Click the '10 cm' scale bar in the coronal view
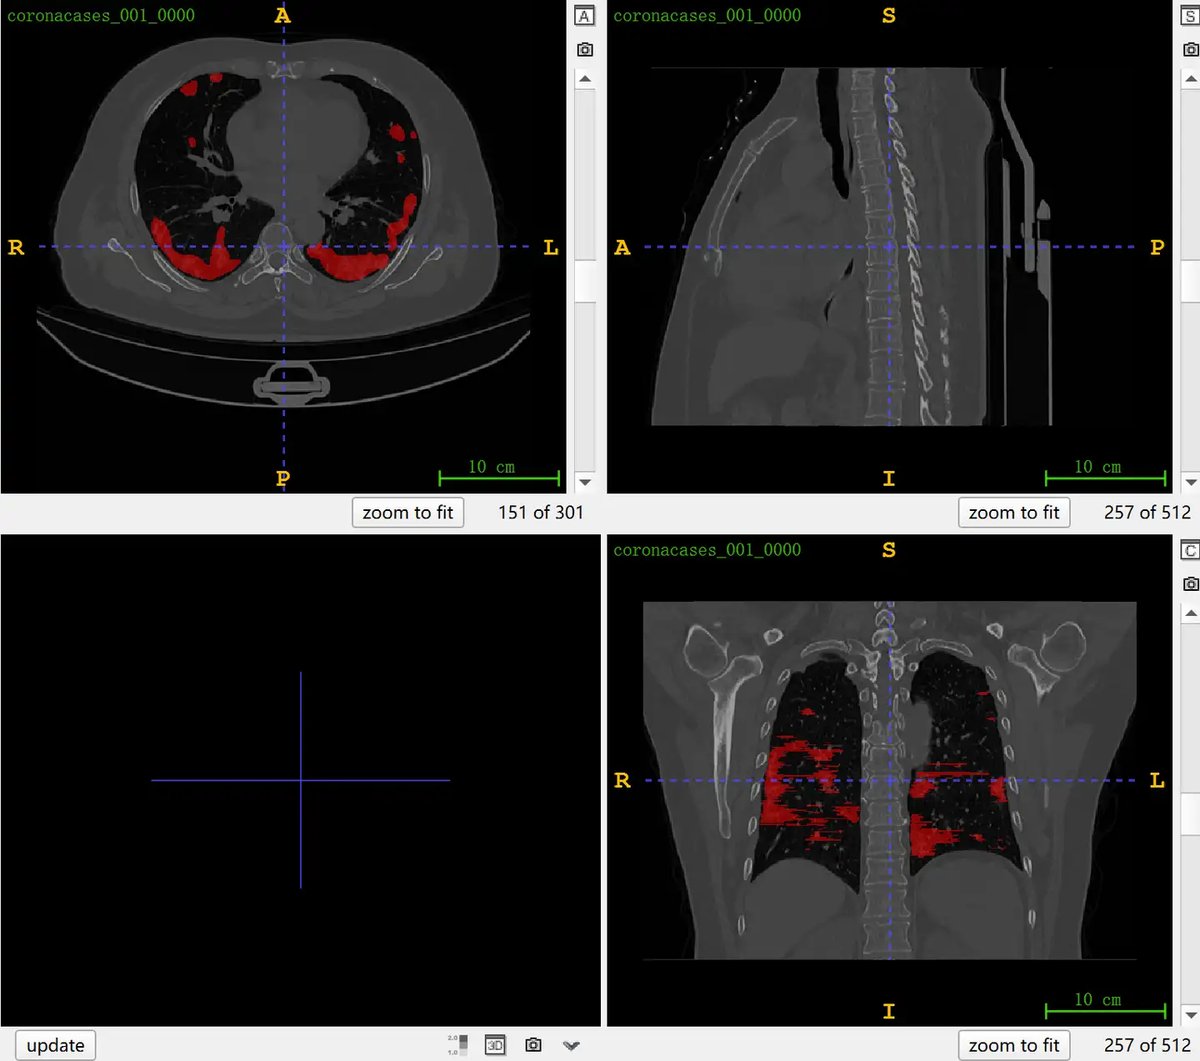The width and height of the screenshot is (1200, 1061). pos(1105,1005)
